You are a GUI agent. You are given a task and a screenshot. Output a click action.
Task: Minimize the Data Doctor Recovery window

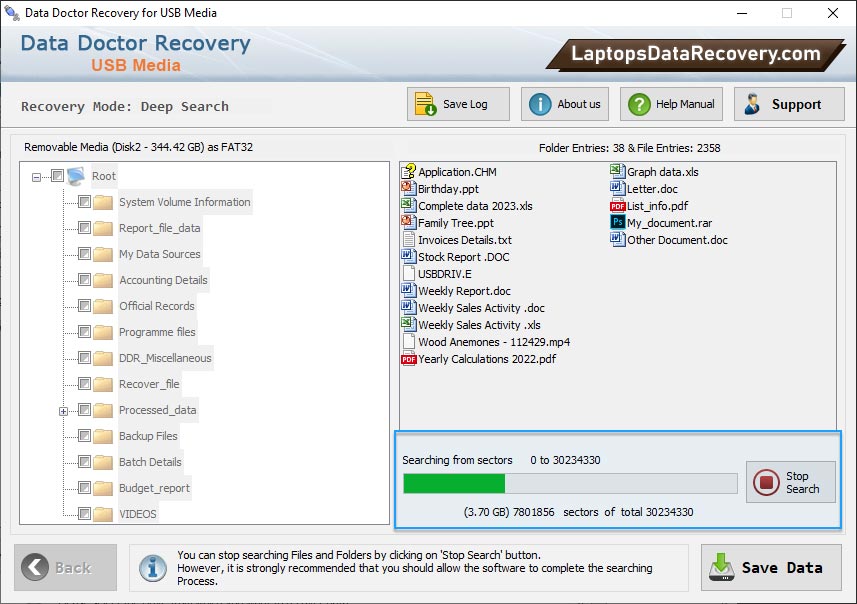click(742, 13)
